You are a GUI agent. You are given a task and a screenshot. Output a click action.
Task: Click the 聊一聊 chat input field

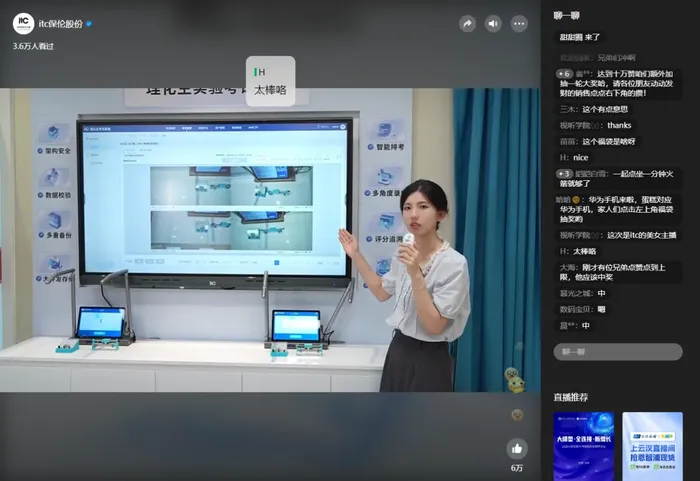(618, 351)
